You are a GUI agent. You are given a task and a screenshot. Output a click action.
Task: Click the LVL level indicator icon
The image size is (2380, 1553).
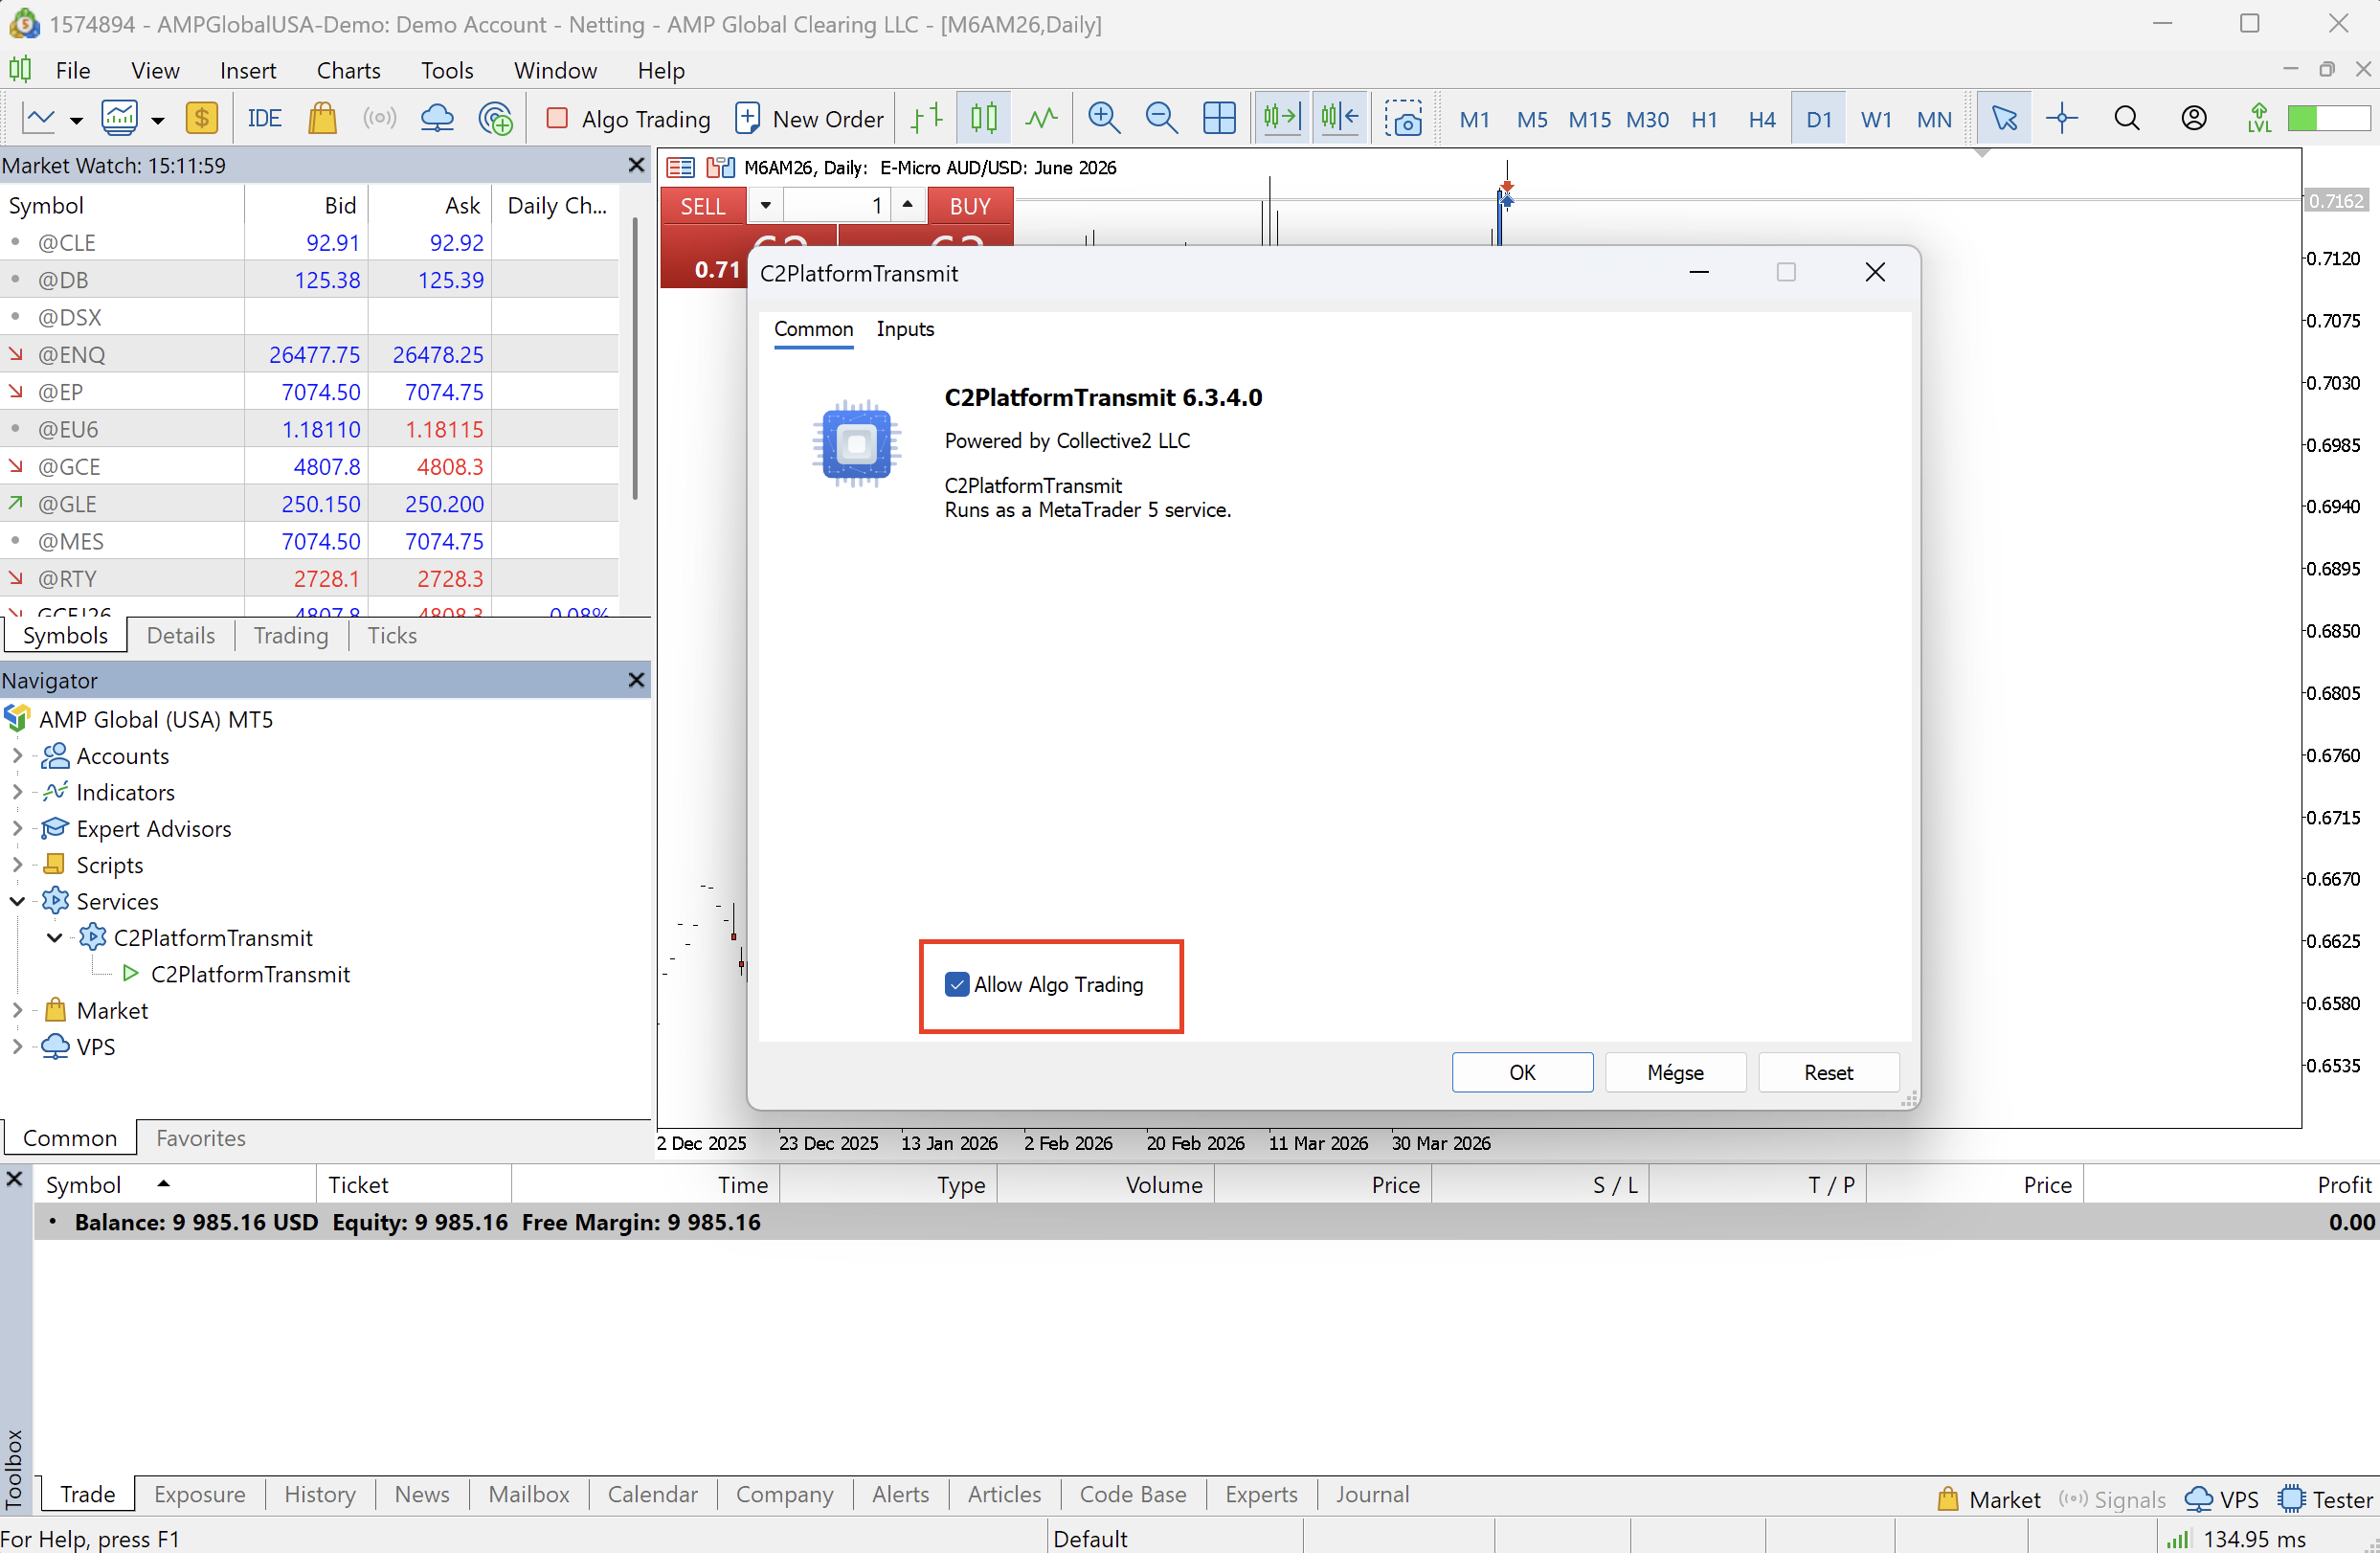point(2259,119)
